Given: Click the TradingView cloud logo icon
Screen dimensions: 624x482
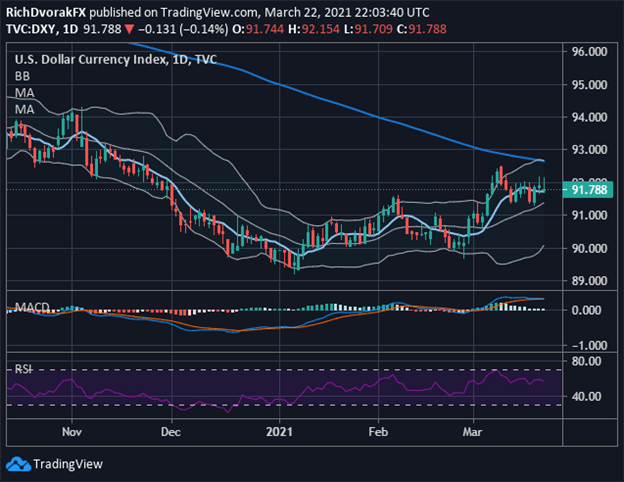Looking at the screenshot, I should click(18, 464).
